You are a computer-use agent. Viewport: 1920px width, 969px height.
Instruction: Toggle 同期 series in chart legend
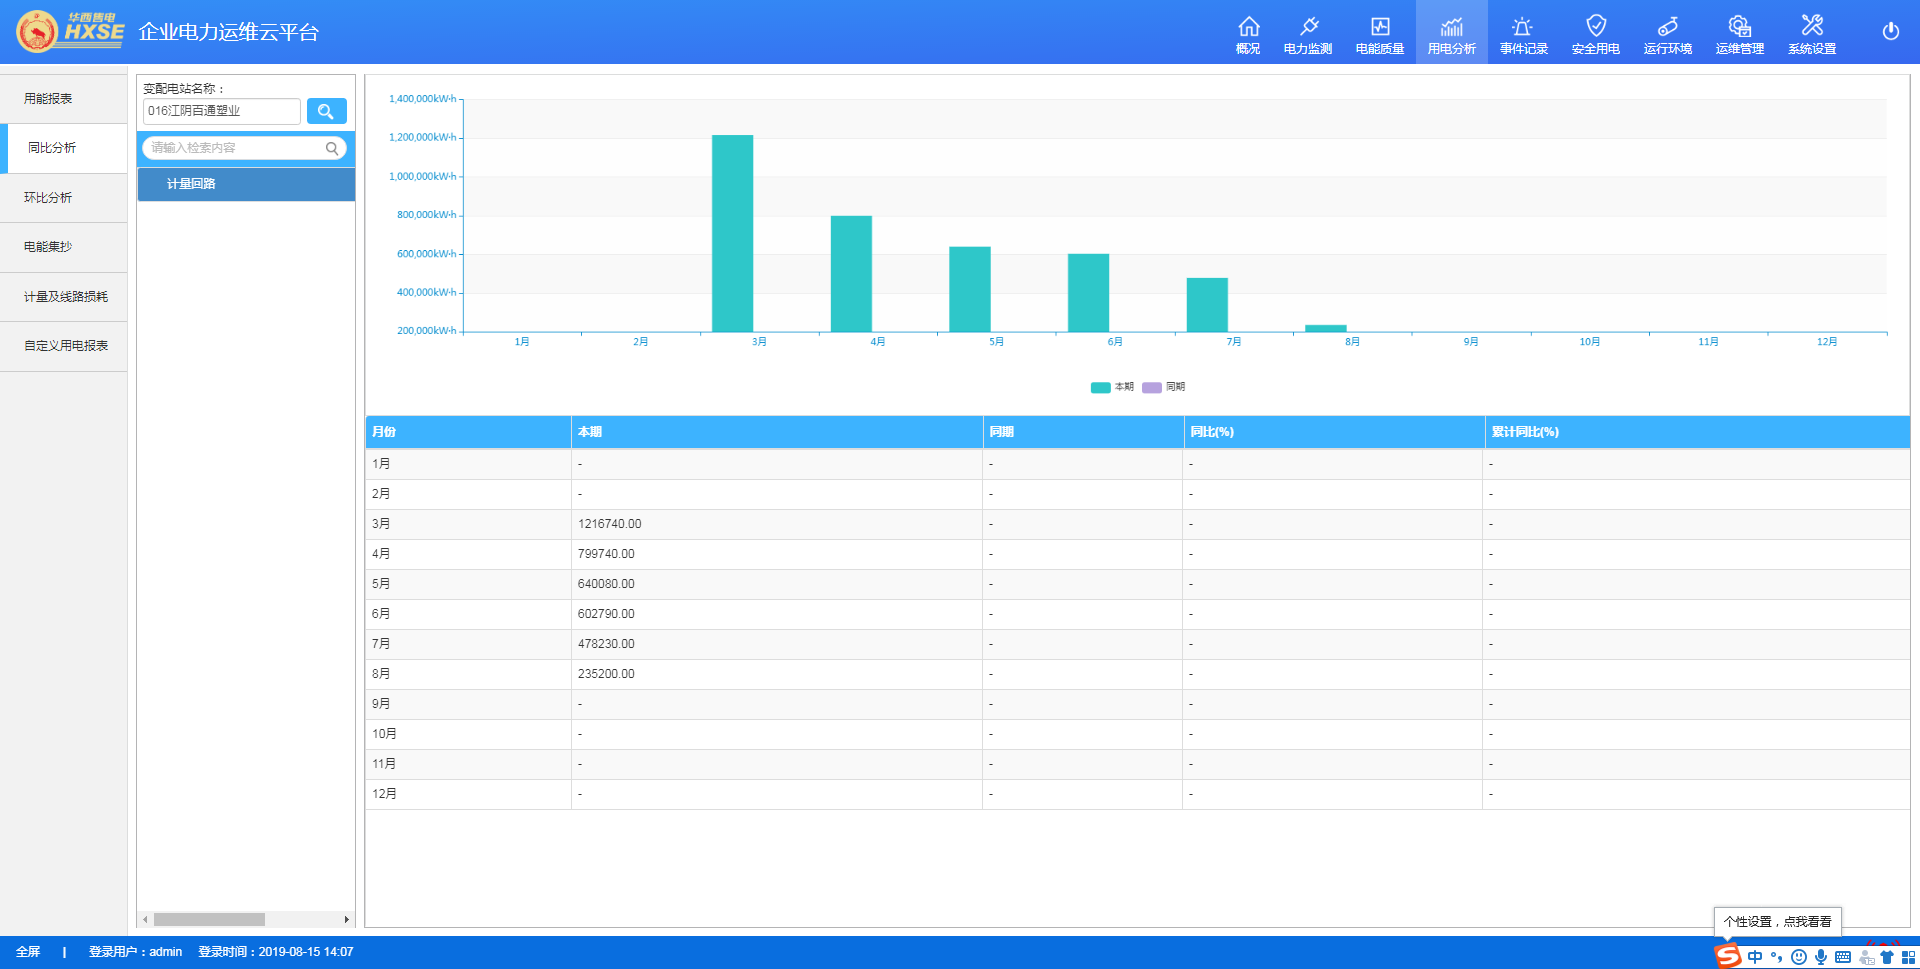point(1164,387)
